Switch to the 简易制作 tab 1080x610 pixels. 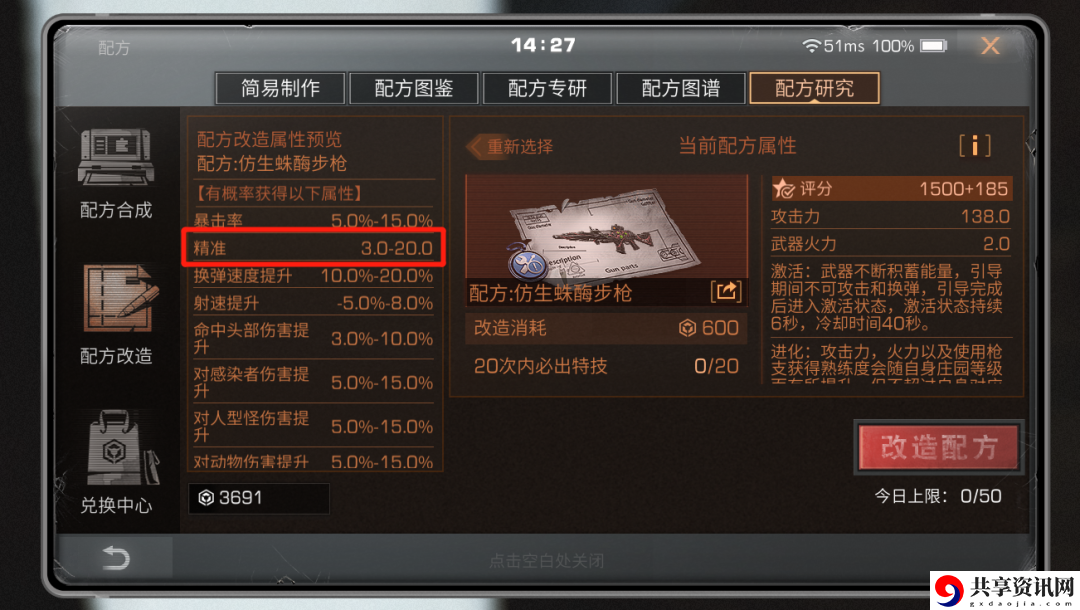tap(280, 88)
